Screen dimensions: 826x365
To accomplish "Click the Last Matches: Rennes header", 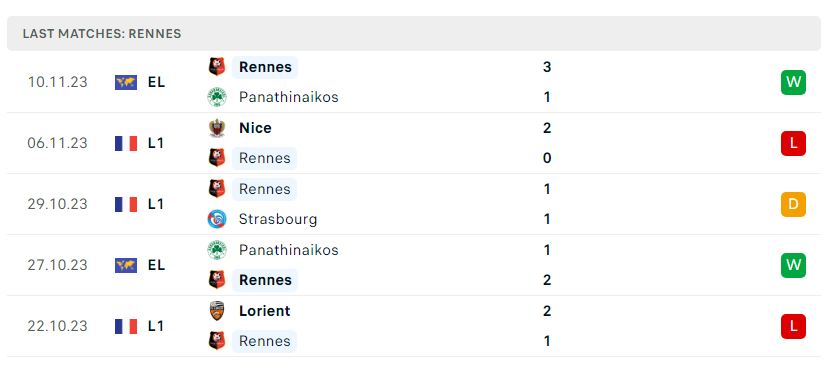I will coord(102,34).
